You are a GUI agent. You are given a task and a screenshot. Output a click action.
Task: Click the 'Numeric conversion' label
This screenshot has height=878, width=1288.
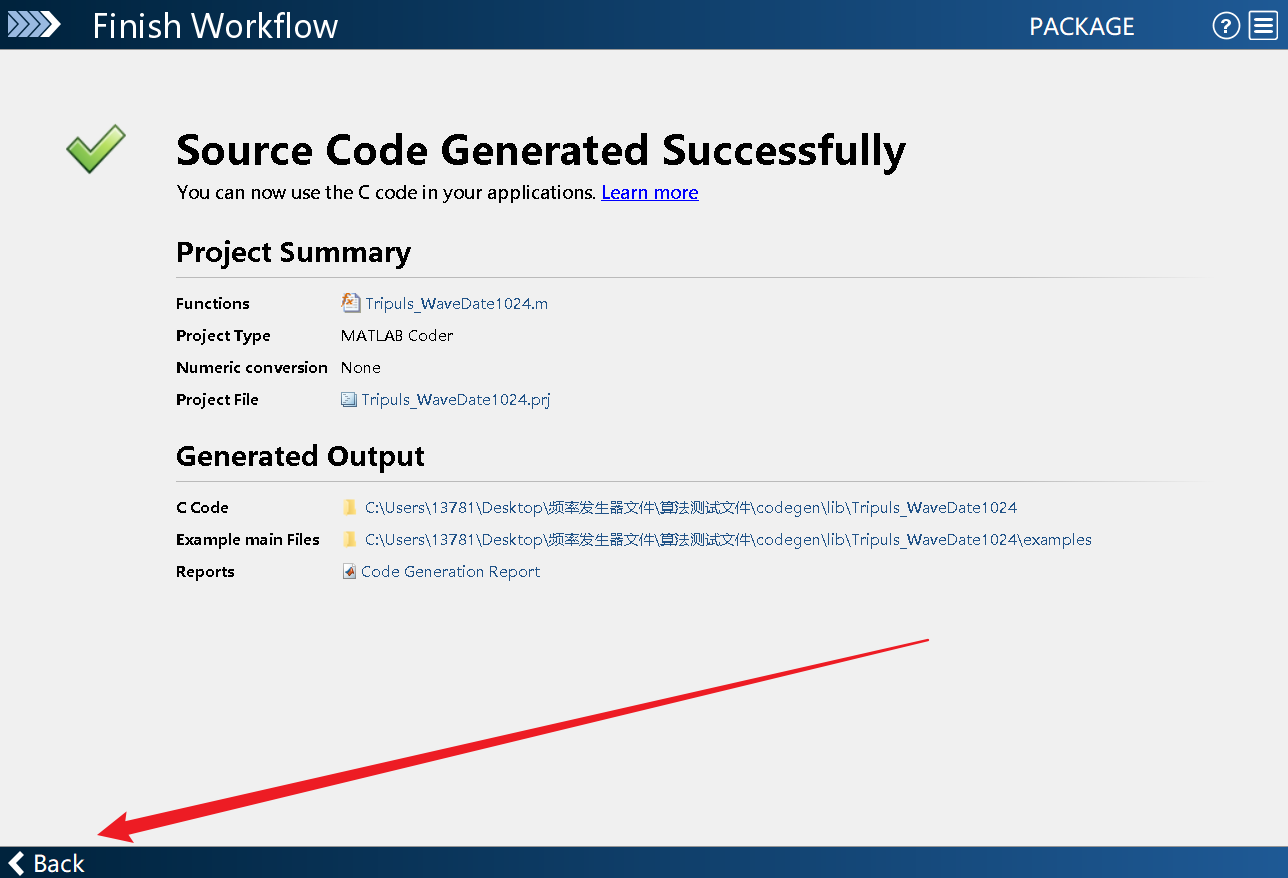pyautogui.click(x=252, y=368)
